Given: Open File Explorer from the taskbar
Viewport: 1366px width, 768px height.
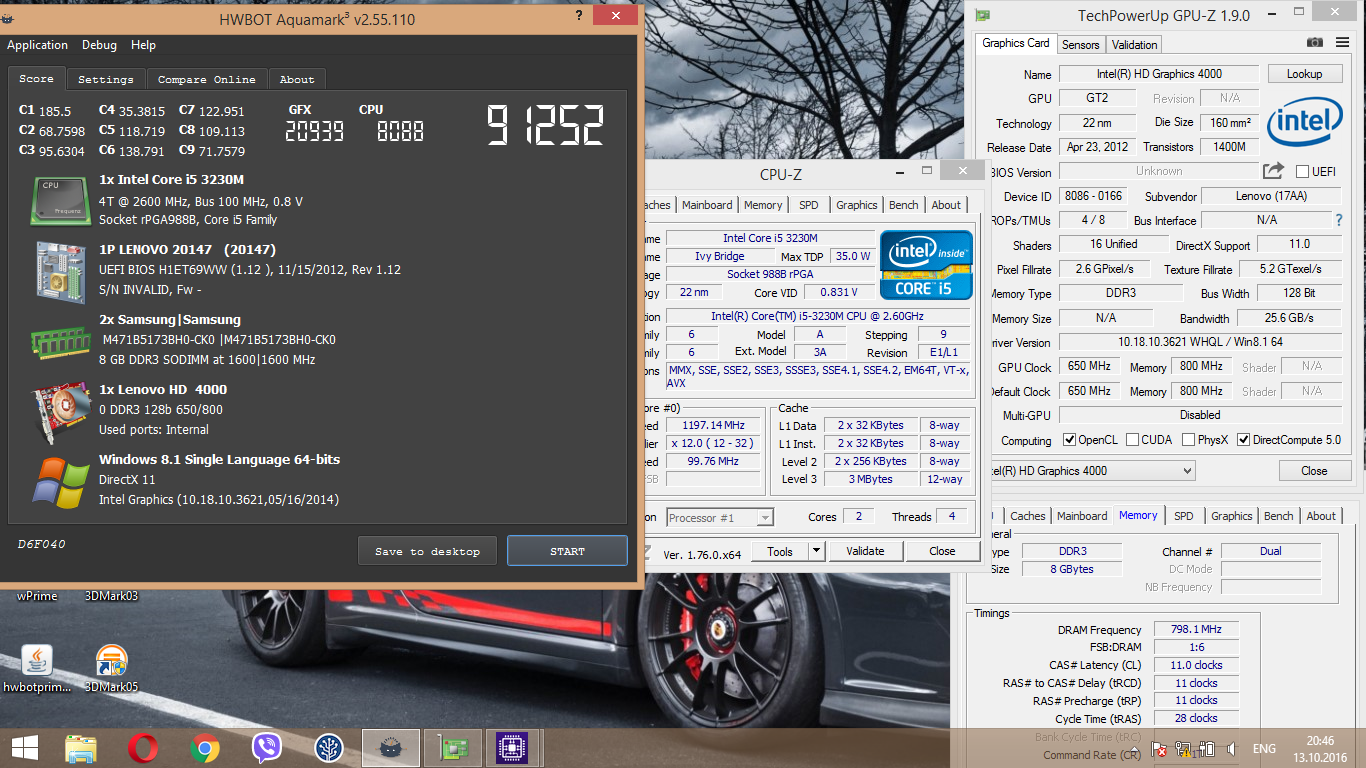Looking at the screenshot, I should [x=81, y=748].
